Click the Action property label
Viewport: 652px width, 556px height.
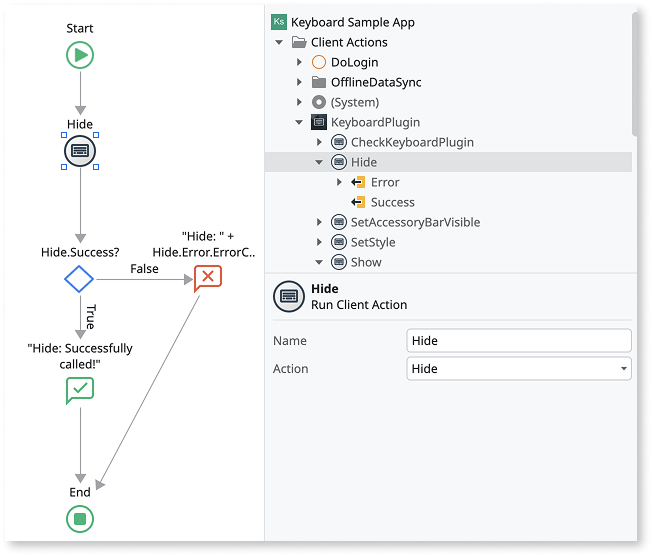tap(290, 368)
